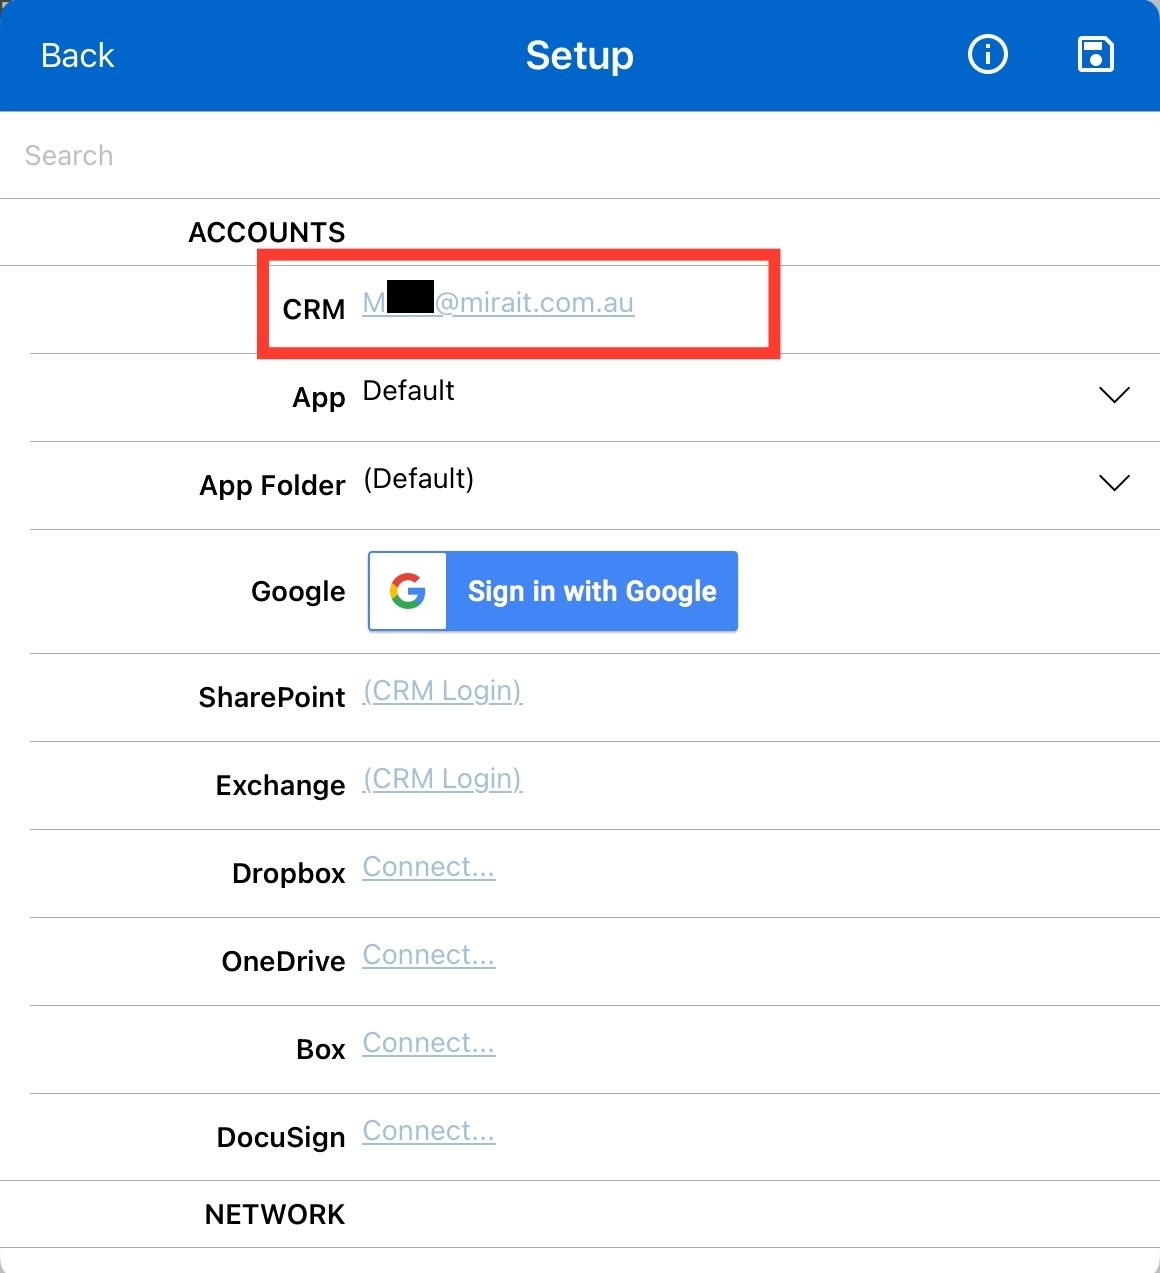Click the DocuSign row label
Image resolution: width=1160 pixels, height=1273 pixels.
point(281,1138)
